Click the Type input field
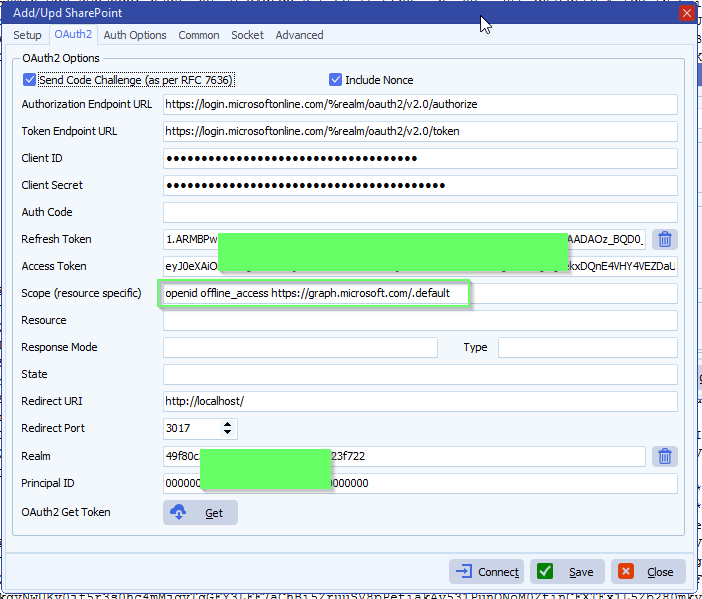The height and width of the screenshot is (599, 702). 587,347
